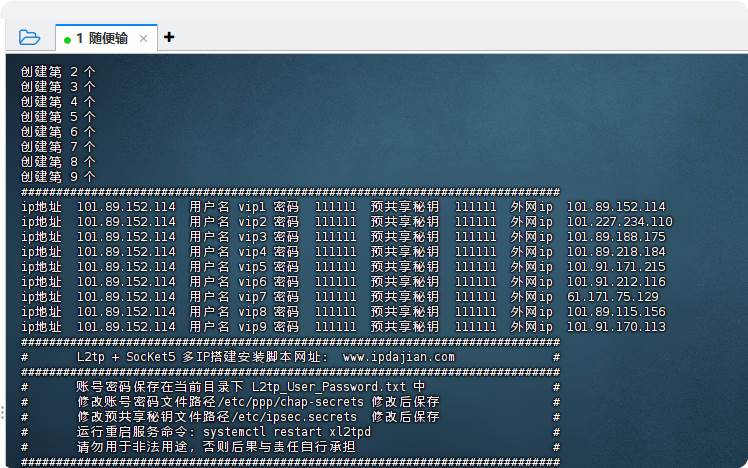Viewport: 748px width, 468px height.
Task: Close the 随便输 session tab
Action: pos(143,38)
